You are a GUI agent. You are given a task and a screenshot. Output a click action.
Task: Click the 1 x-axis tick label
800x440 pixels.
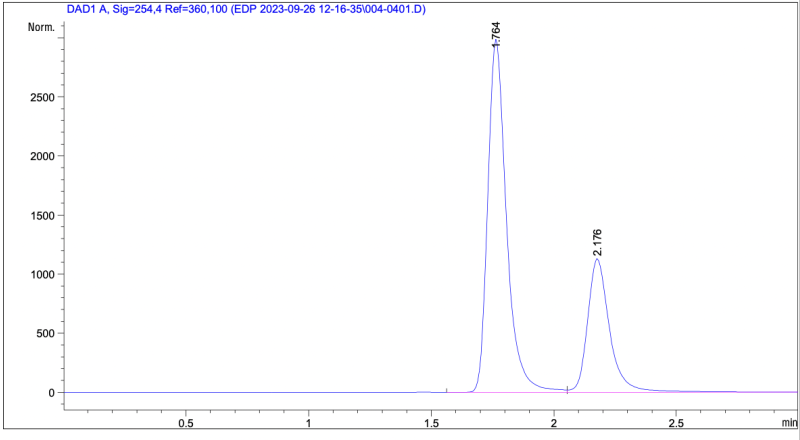point(309,423)
